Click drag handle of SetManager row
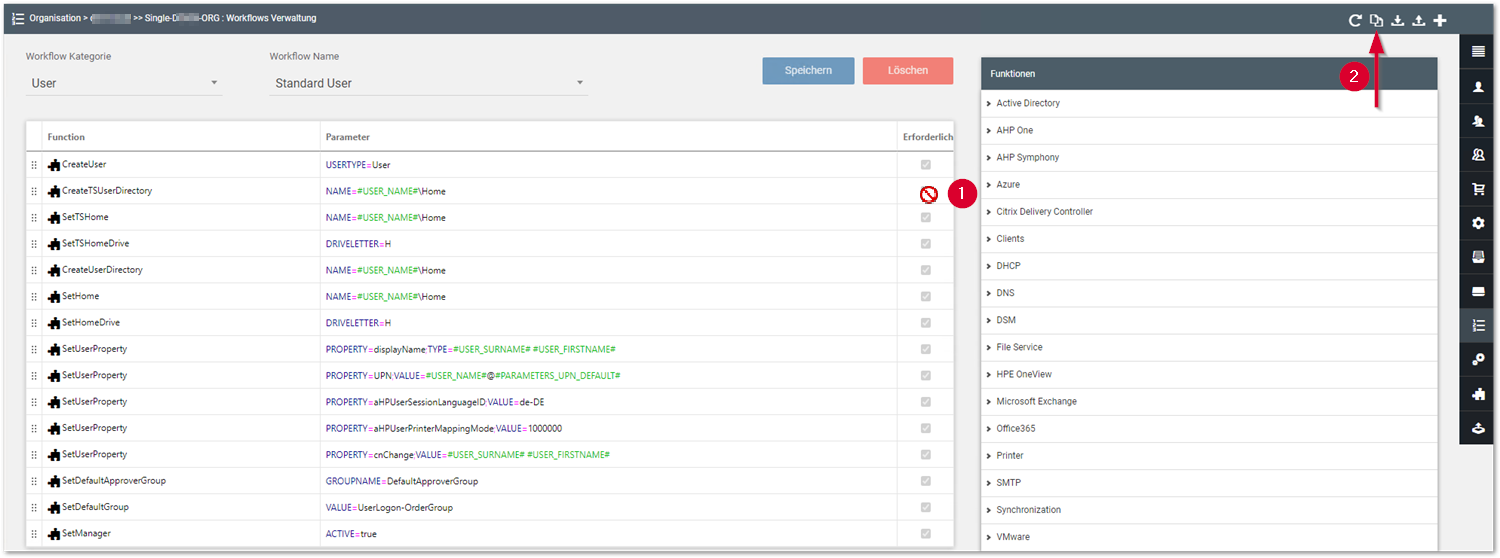This screenshot has width=1500, height=558. pos(33,534)
